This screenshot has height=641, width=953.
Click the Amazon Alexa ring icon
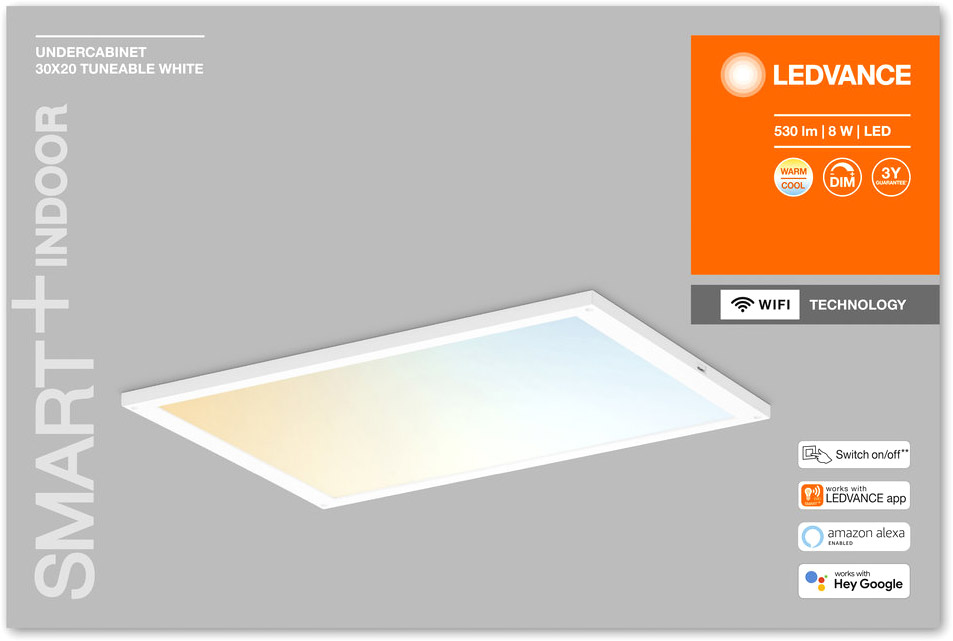[x=813, y=537]
